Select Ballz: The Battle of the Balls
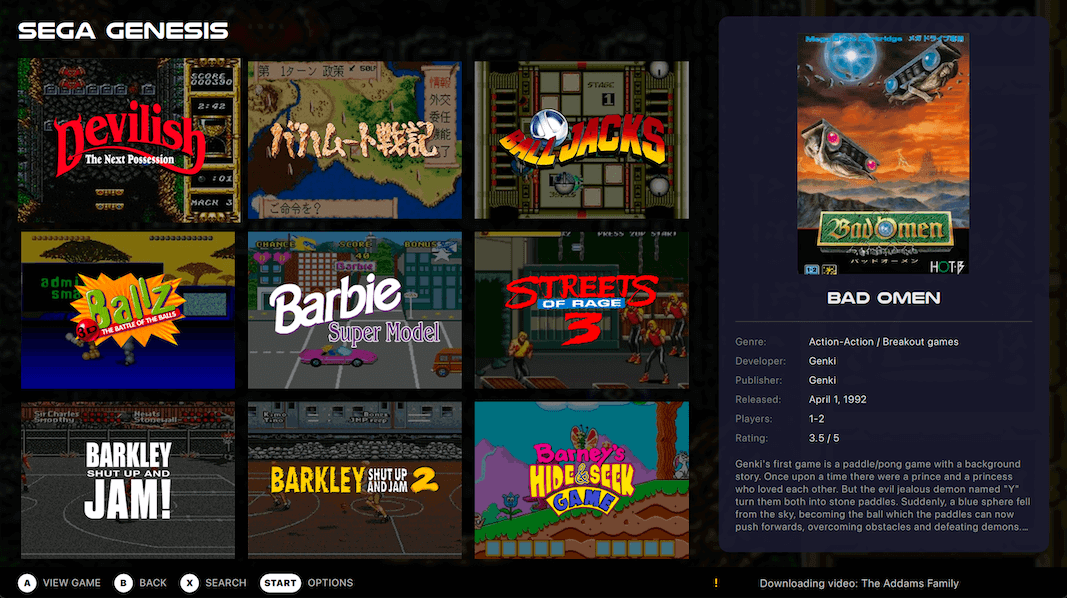 click(129, 310)
